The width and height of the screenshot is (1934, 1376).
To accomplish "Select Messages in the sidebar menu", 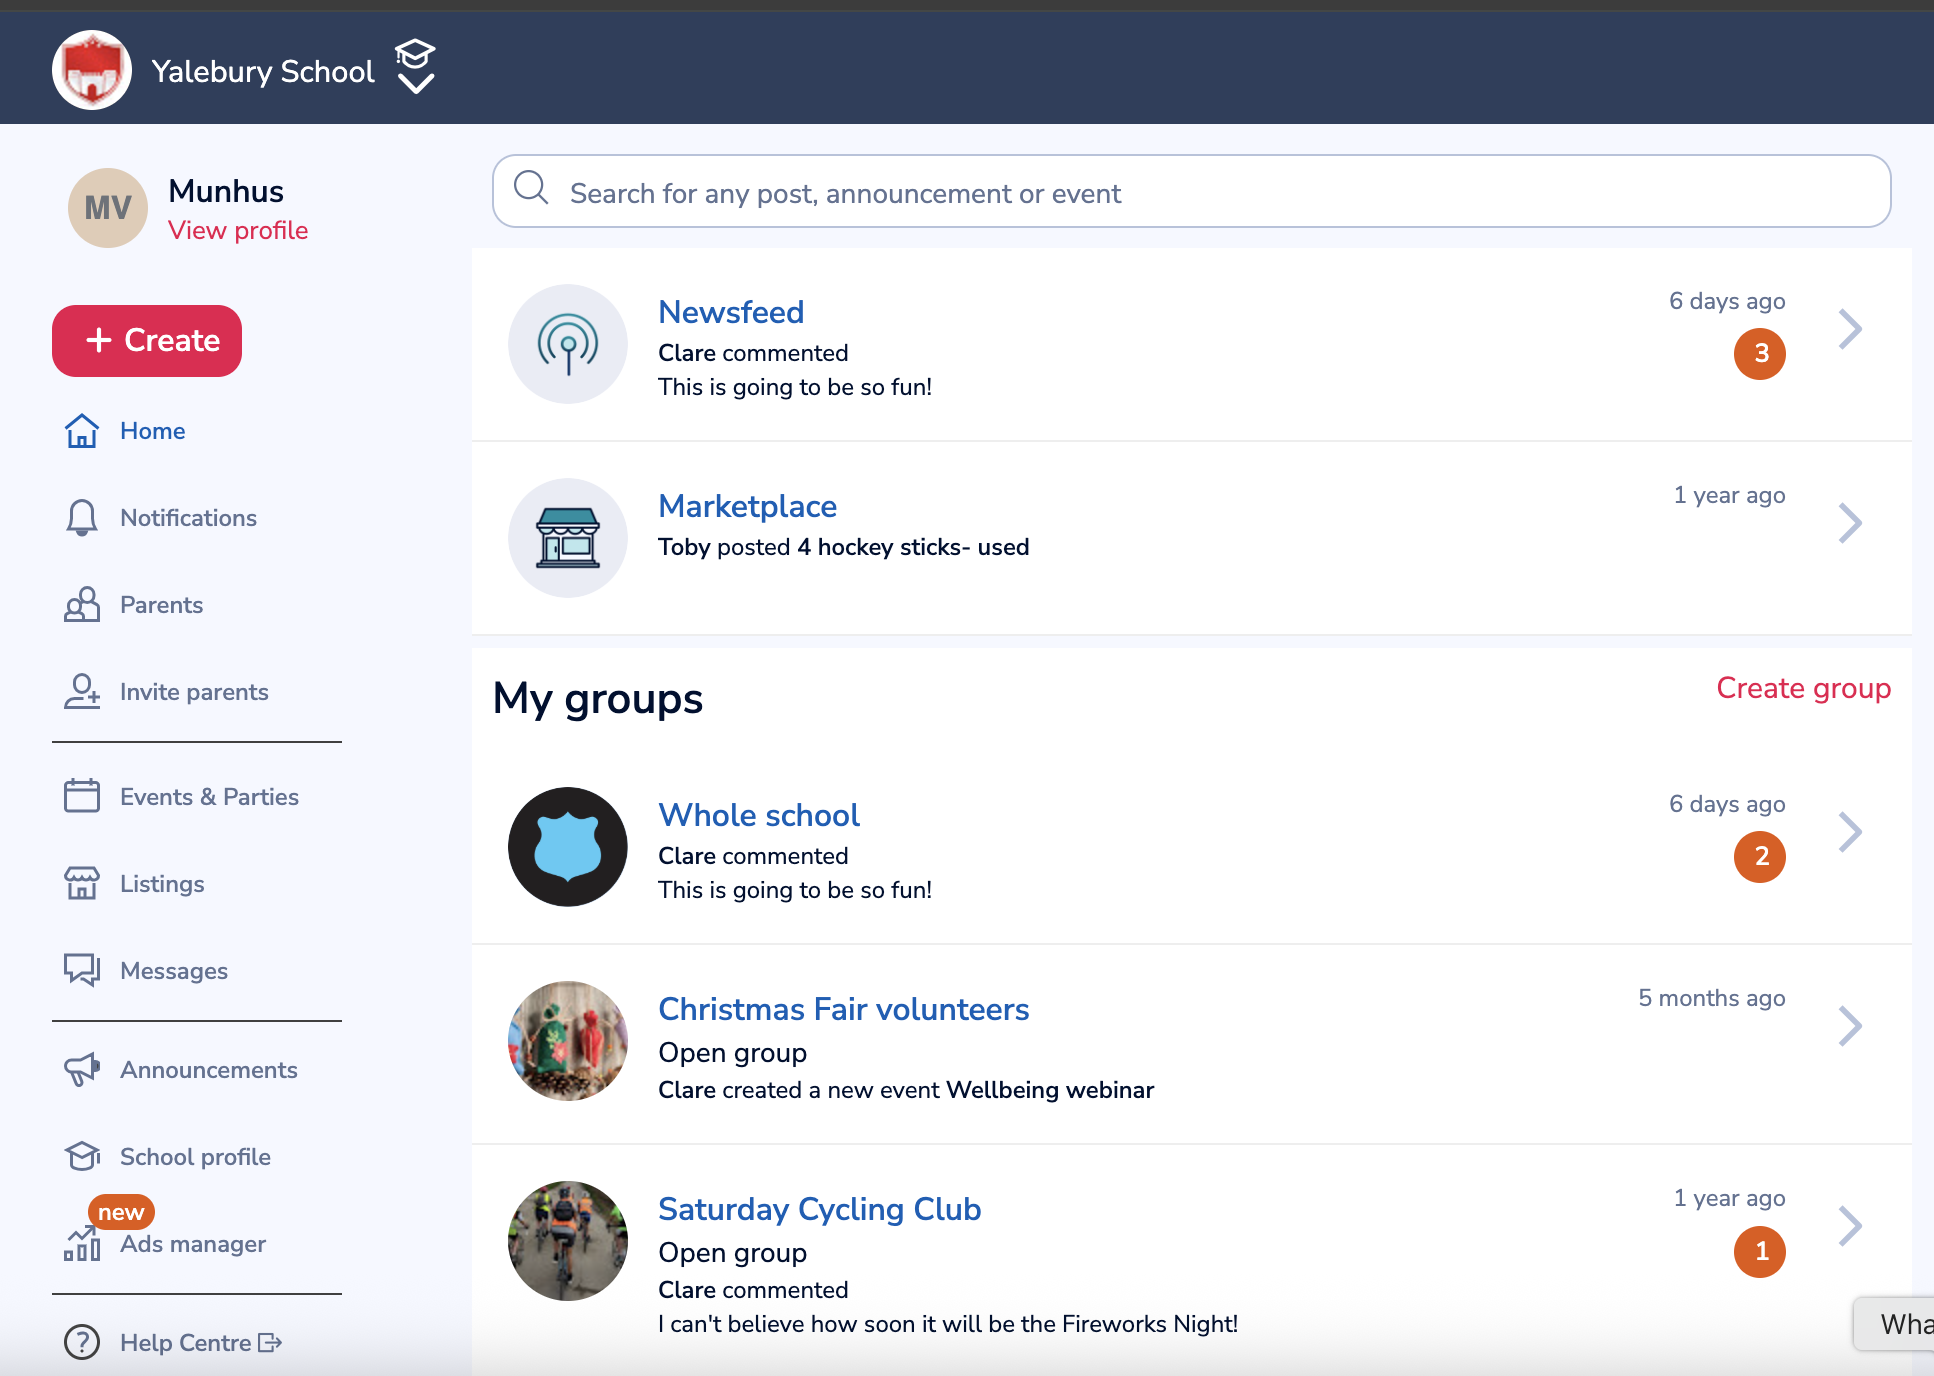I will (174, 971).
